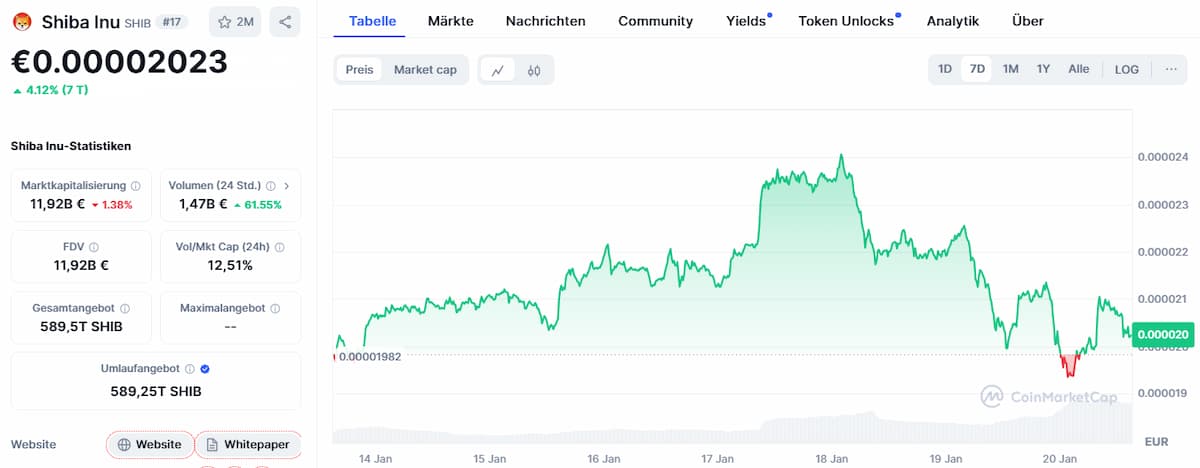Set chart range to 1Y

click(1044, 69)
